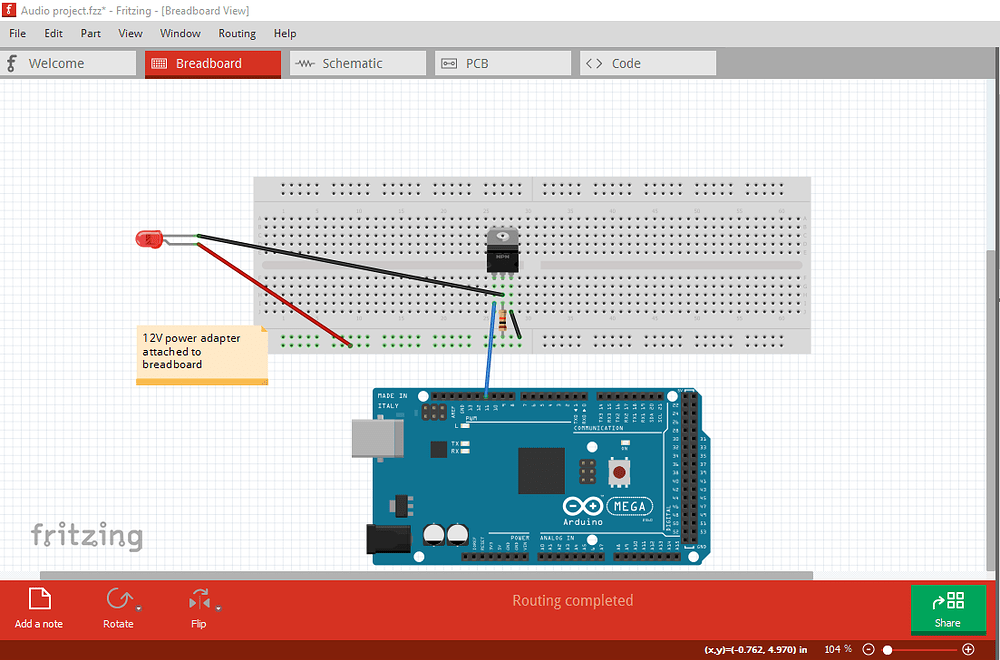Screen dimensions: 1000x660
Task: Click the 12V power adapter sticky note
Action: pos(200,355)
